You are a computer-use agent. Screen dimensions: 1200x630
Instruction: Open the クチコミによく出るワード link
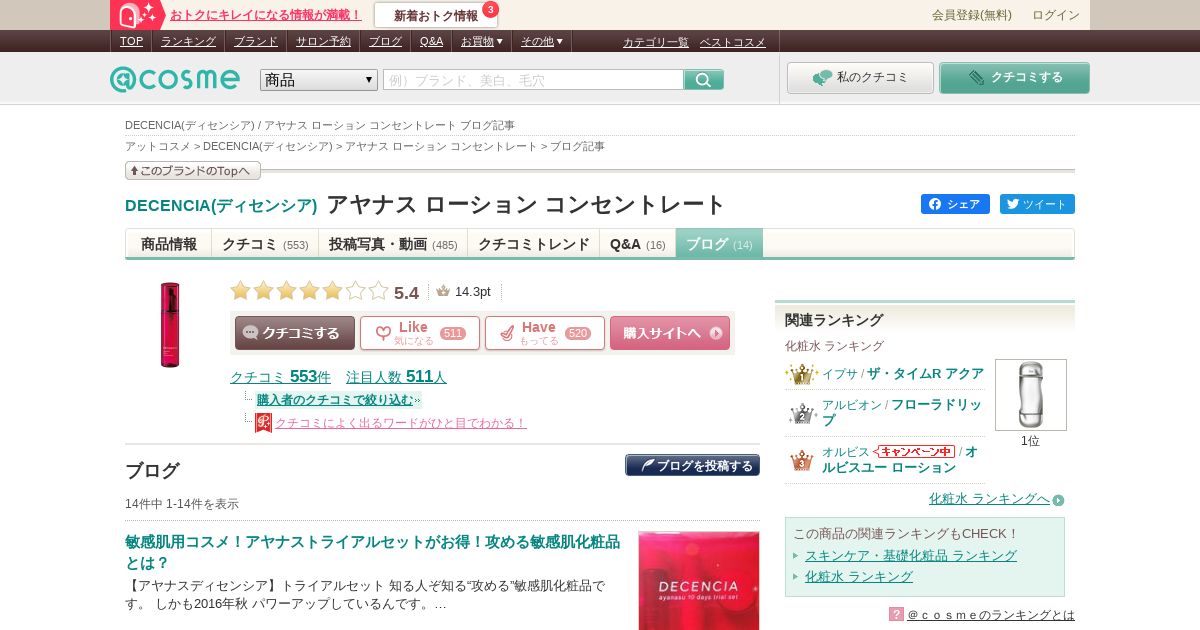point(401,423)
